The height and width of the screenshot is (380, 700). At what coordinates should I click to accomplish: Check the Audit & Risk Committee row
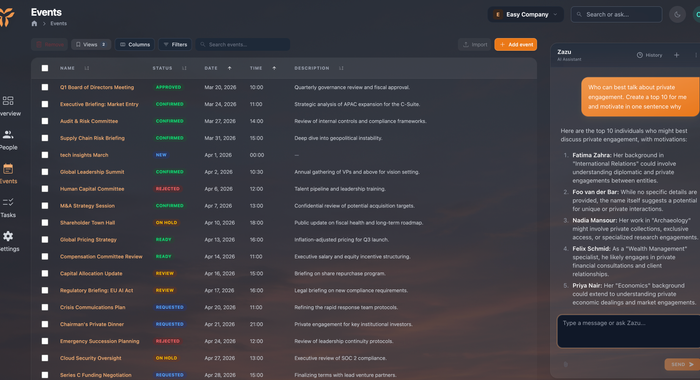pos(45,121)
